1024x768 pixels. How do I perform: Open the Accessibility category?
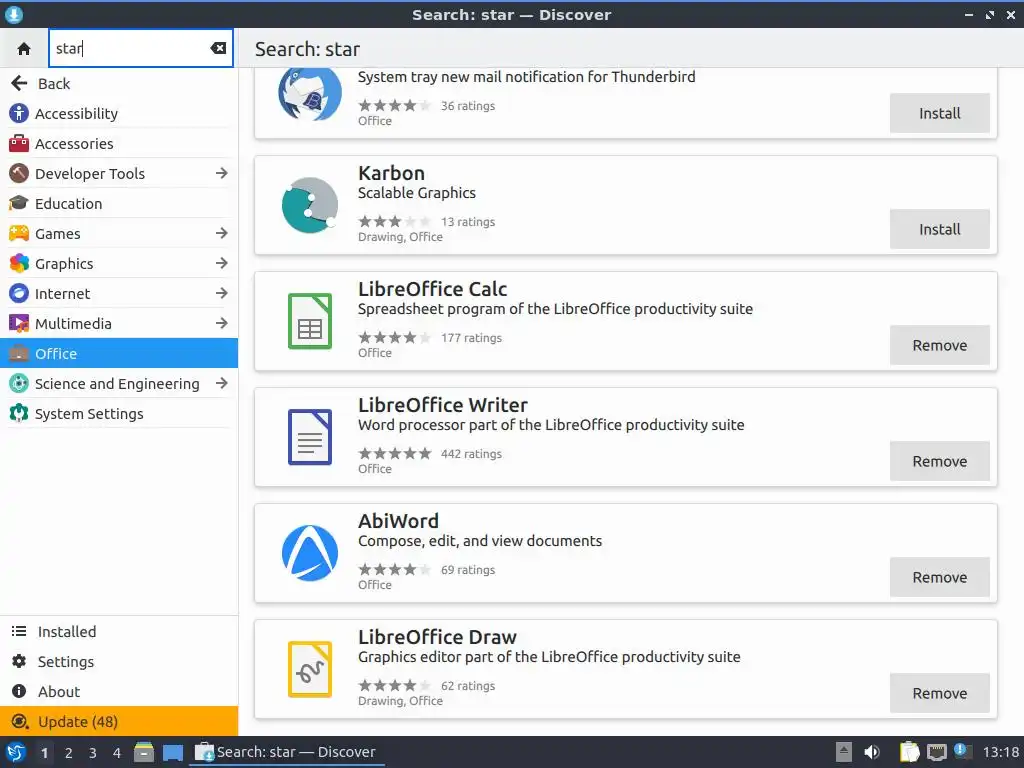pos(119,114)
